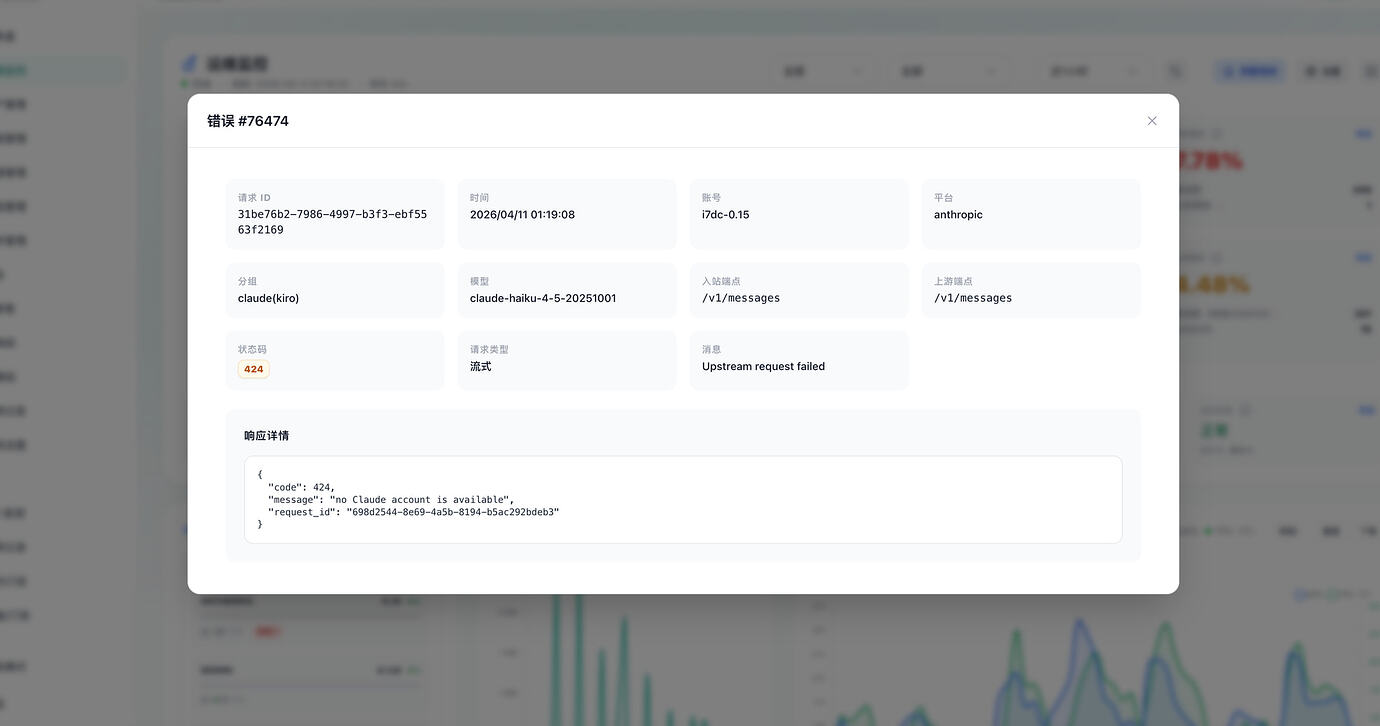Image resolution: width=1380 pixels, height=726 pixels.
Task: Click the message "Upstream request failed"
Action: [763, 367]
